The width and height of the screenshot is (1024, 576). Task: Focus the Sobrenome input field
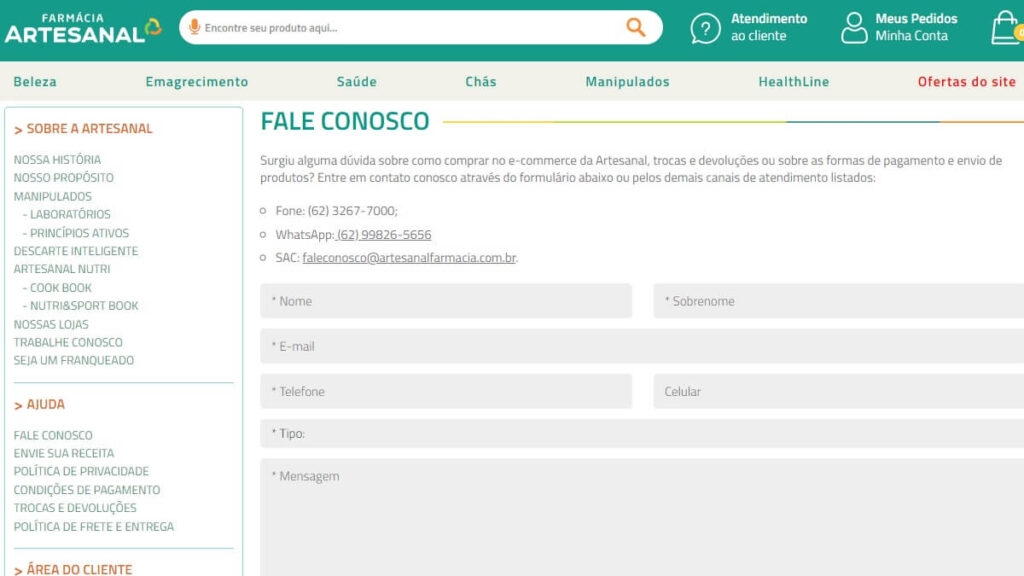(x=839, y=301)
